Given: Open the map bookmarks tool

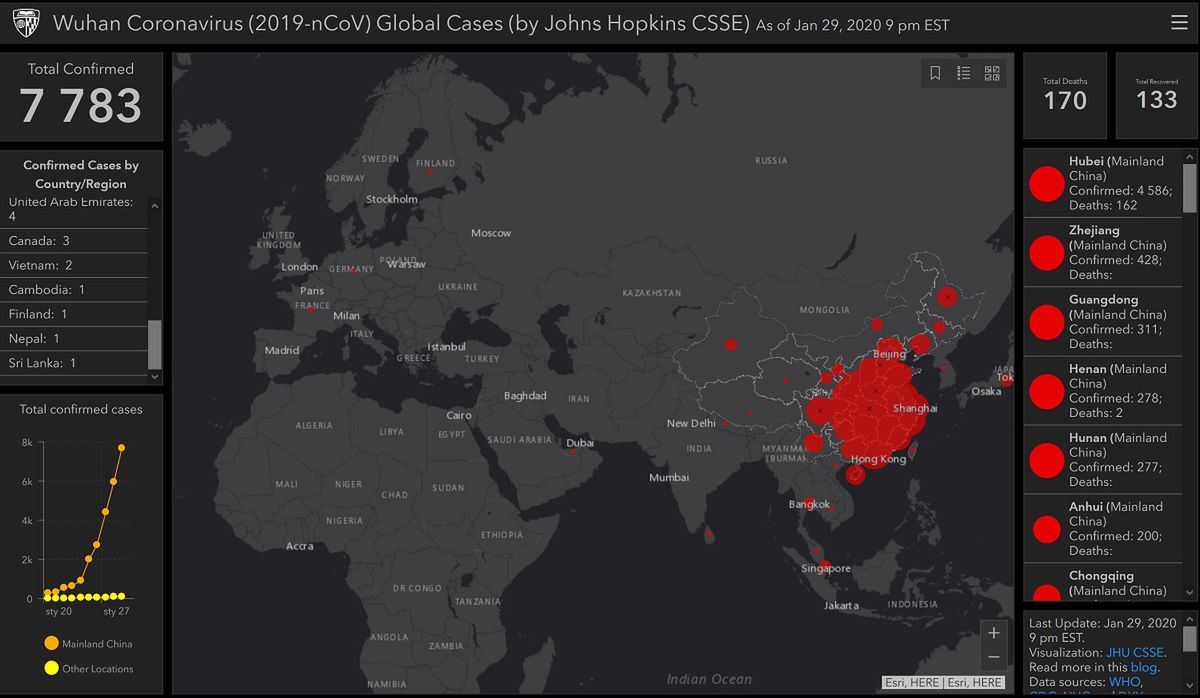Looking at the screenshot, I should tap(935, 73).
